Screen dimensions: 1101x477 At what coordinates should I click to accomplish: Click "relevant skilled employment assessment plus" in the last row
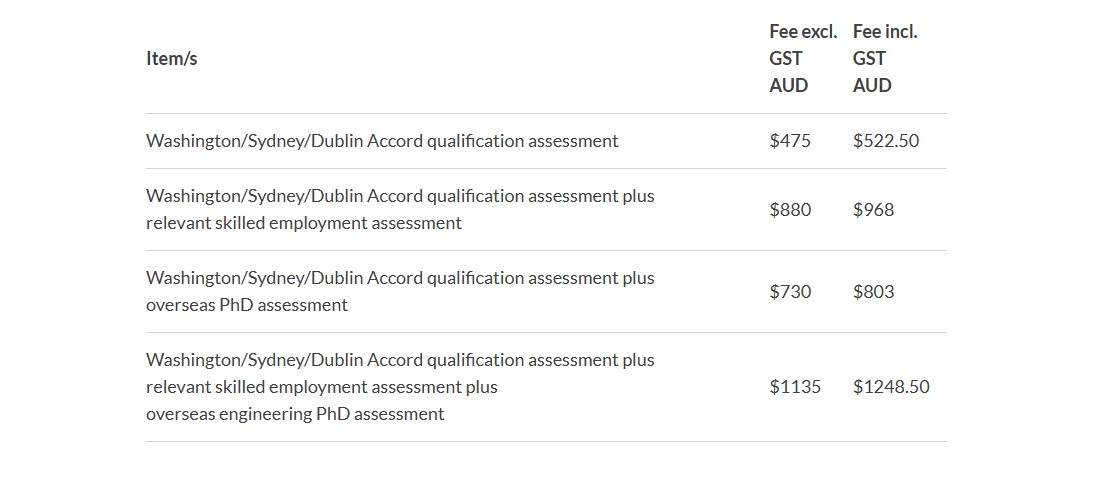[321, 387]
